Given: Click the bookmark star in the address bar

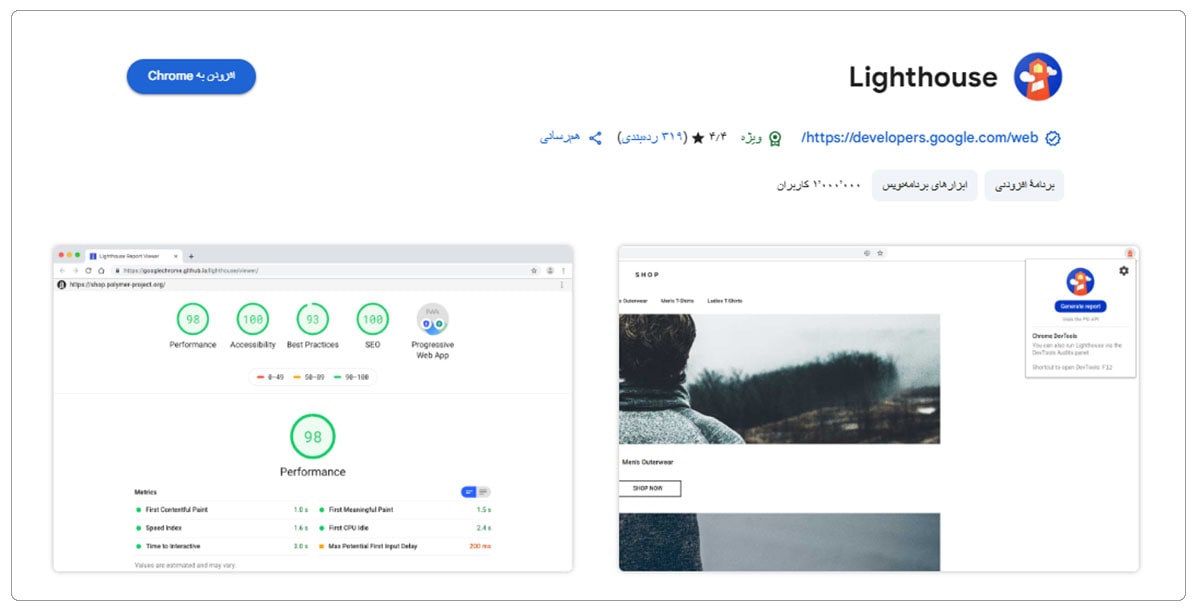Looking at the screenshot, I should pyautogui.click(x=533, y=270).
